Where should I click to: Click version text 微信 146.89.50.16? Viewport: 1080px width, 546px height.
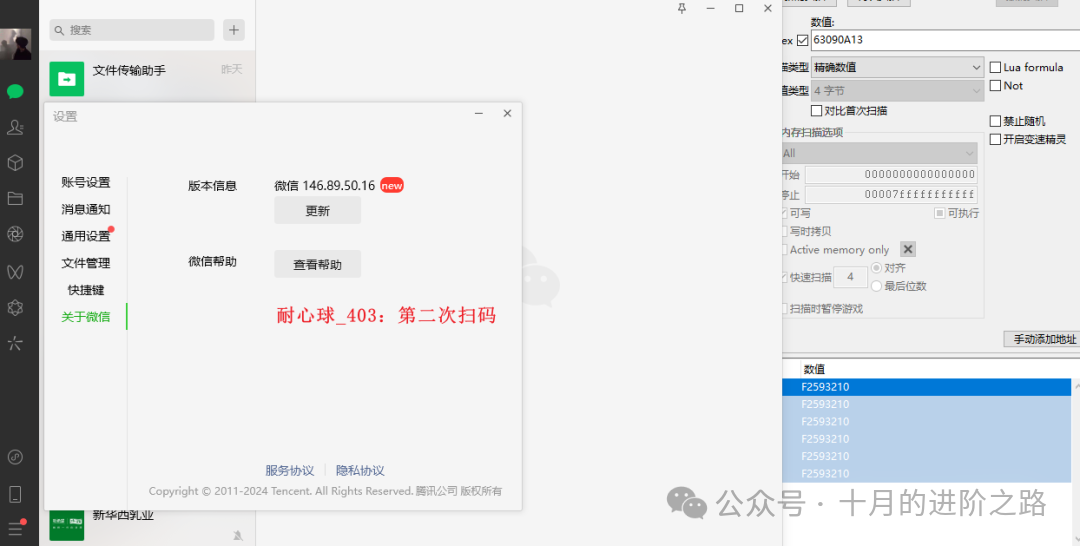click(x=324, y=186)
